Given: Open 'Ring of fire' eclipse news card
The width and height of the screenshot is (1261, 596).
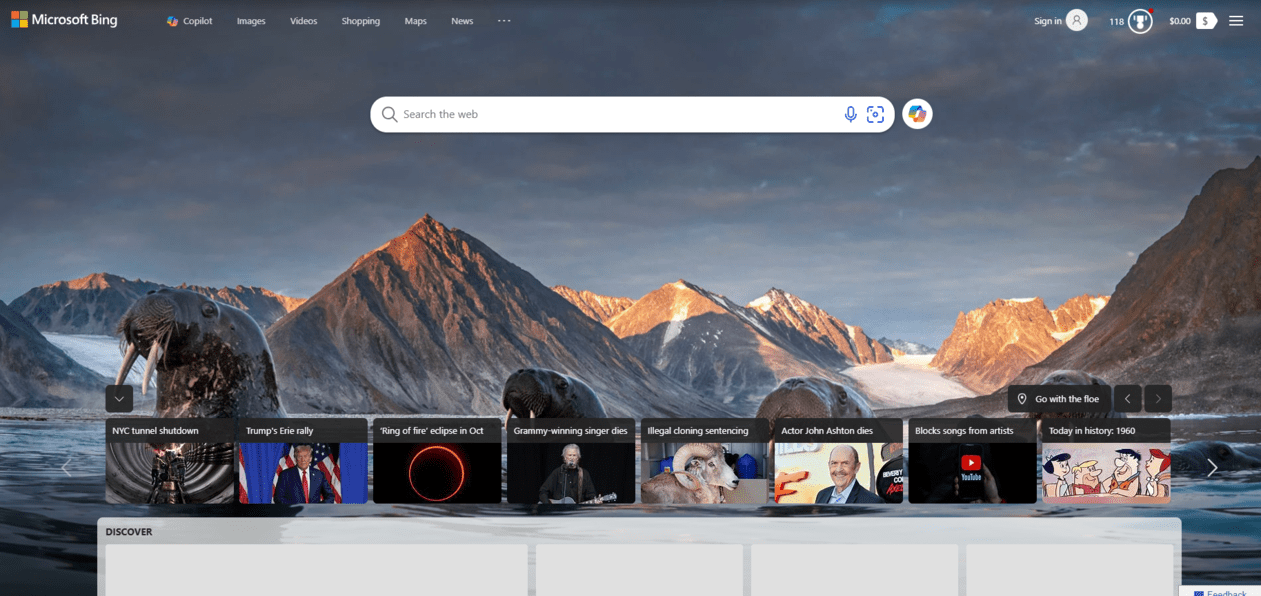Looking at the screenshot, I should pos(437,461).
